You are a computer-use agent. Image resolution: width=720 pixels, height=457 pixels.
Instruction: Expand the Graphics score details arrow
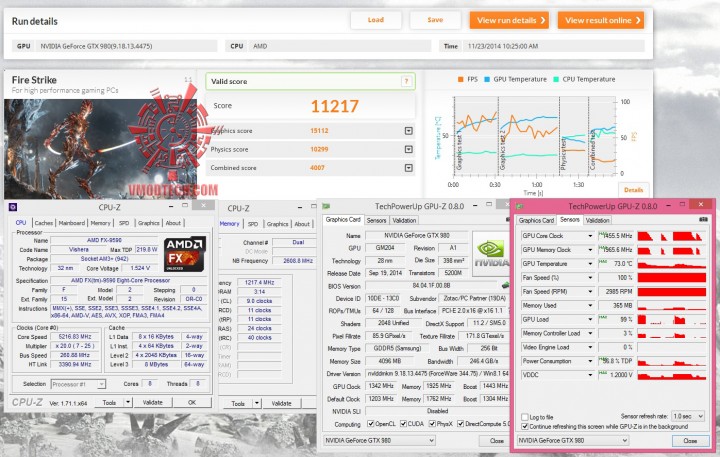[409, 131]
